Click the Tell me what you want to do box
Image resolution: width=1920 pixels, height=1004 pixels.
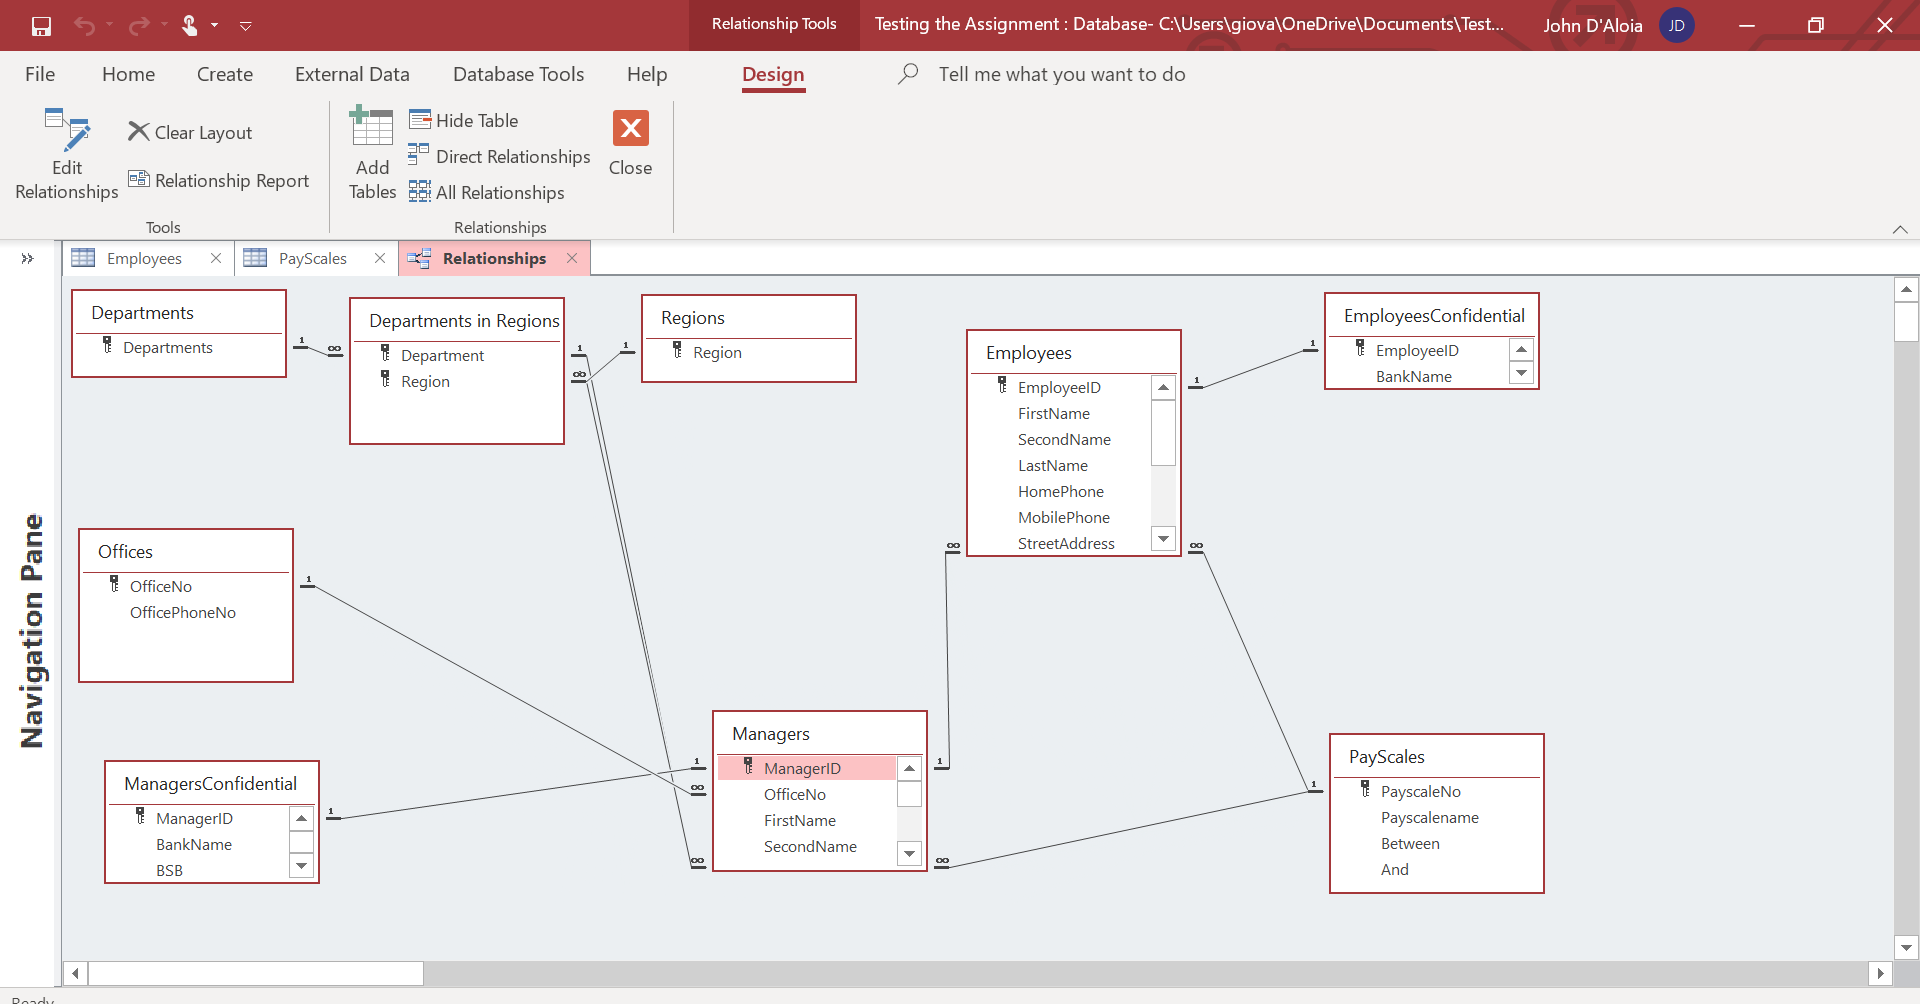point(1062,74)
